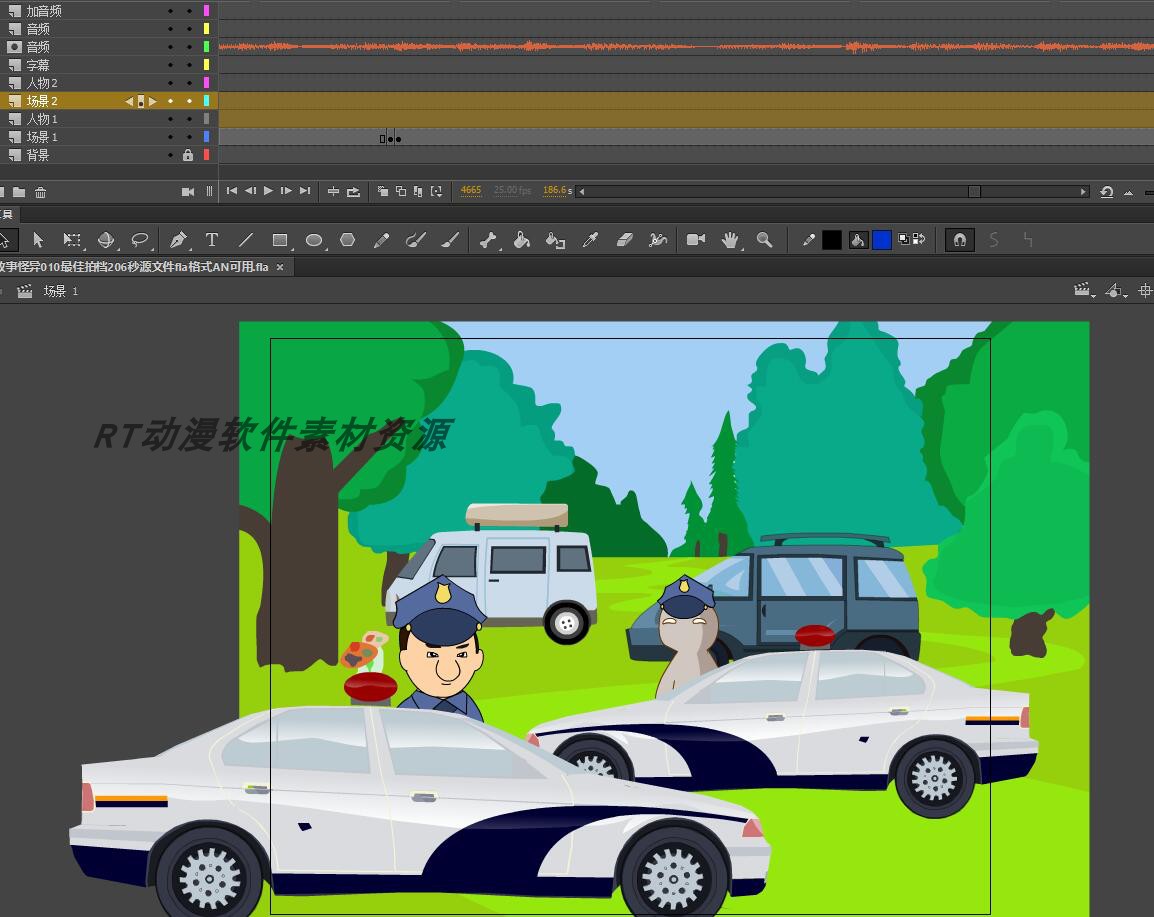
Task: Toggle visibility dot of 人物2 layer
Action: [170, 83]
